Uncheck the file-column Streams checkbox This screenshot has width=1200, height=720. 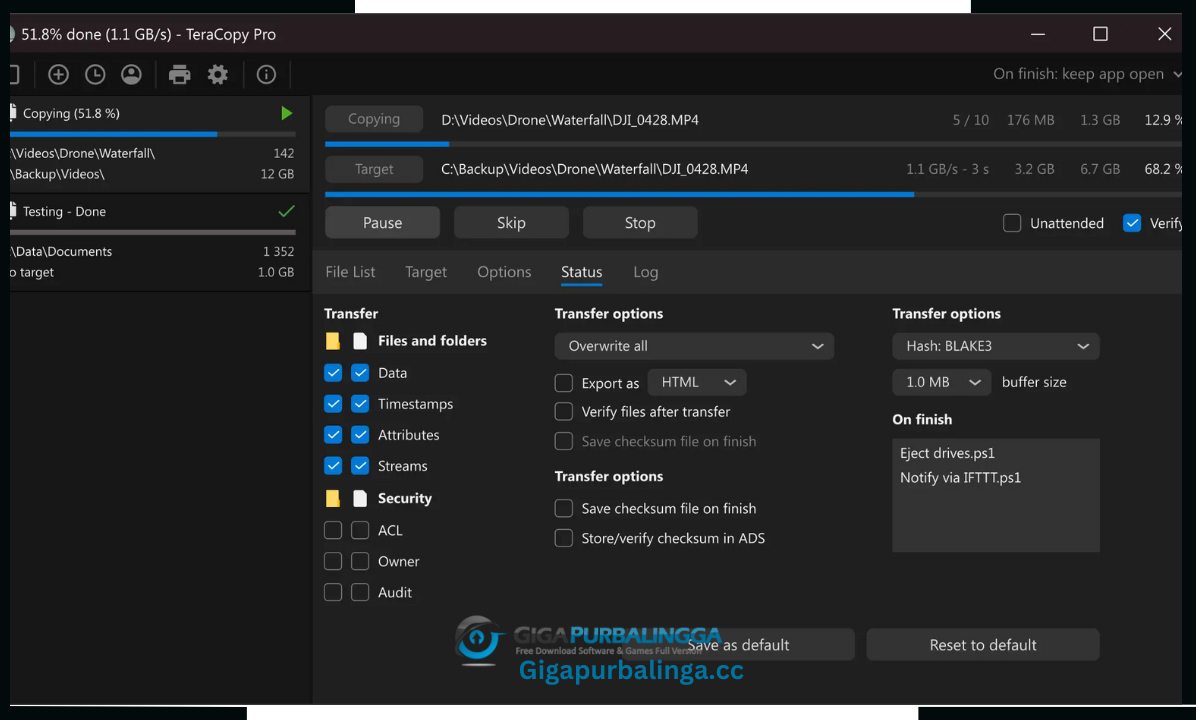coord(360,466)
